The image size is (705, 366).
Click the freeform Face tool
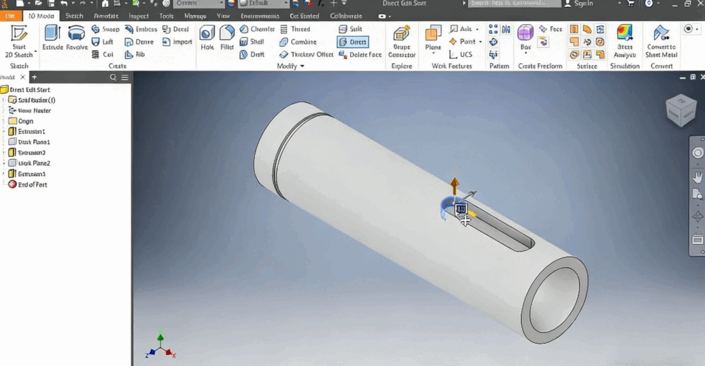550,29
